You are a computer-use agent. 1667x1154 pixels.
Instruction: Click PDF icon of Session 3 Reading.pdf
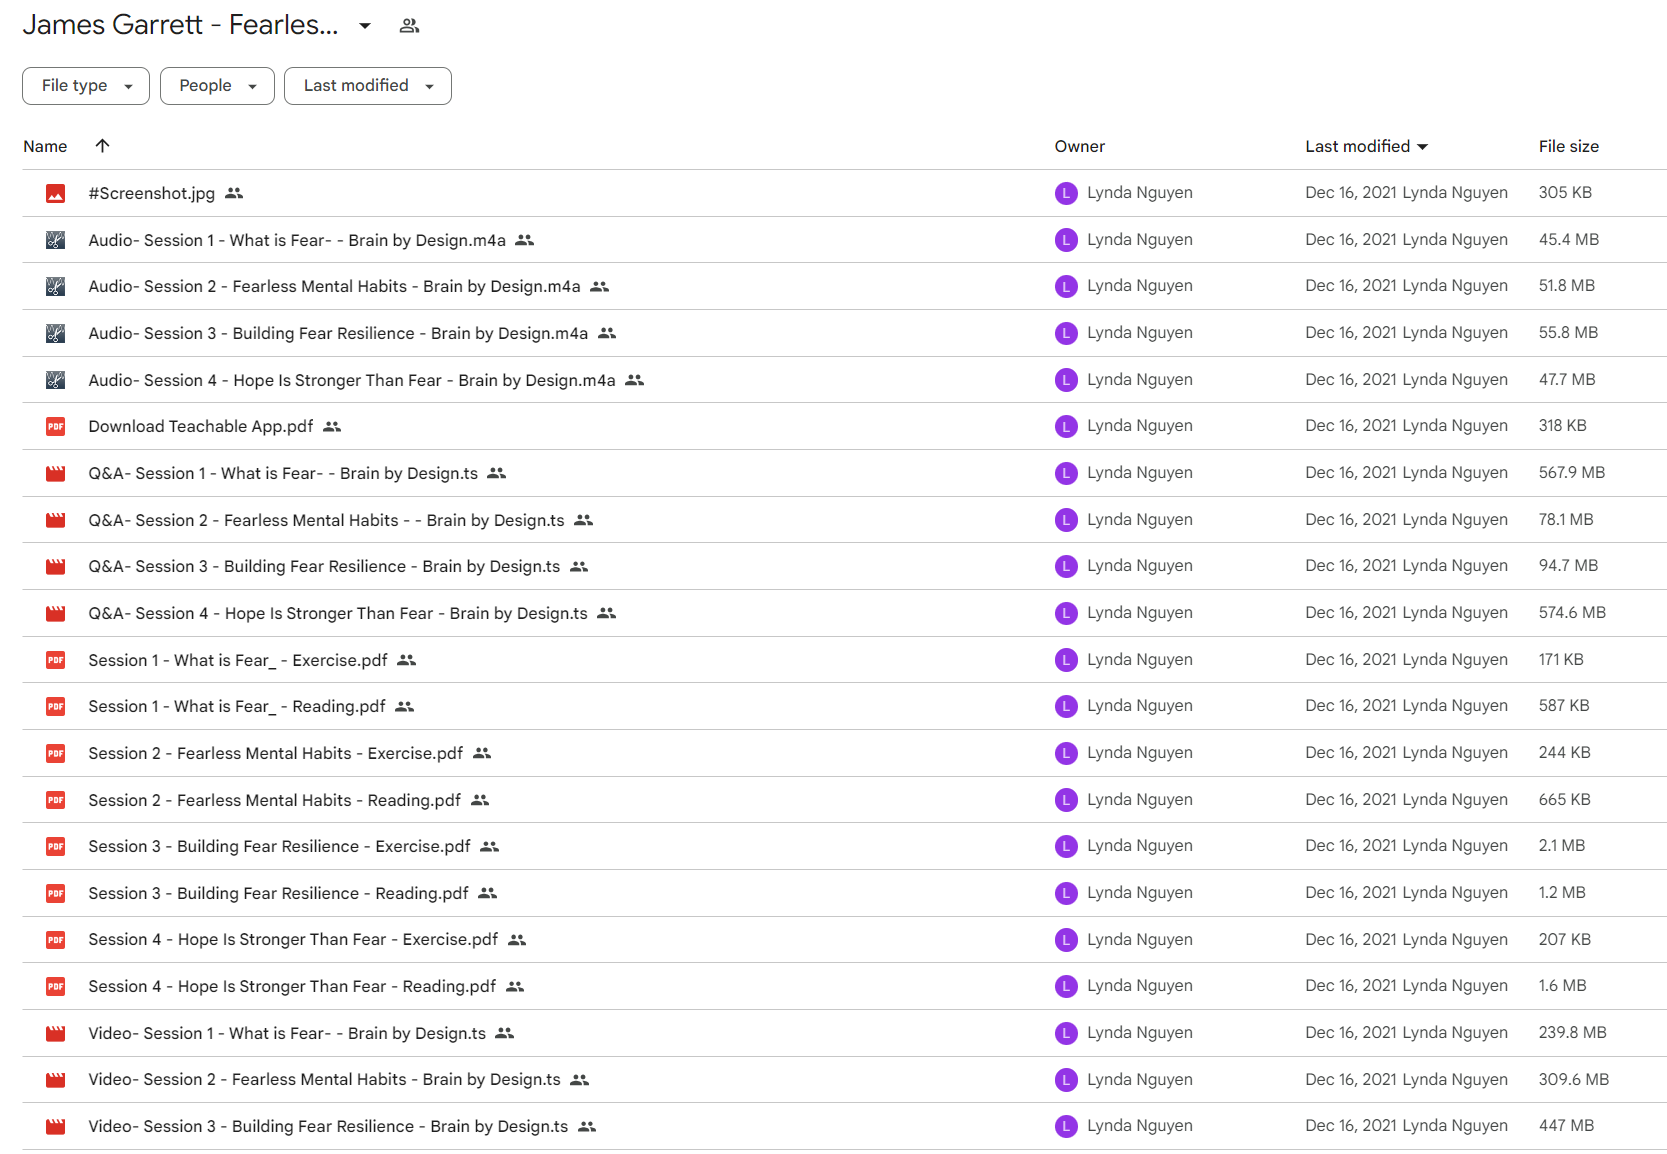click(x=56, y=894)
